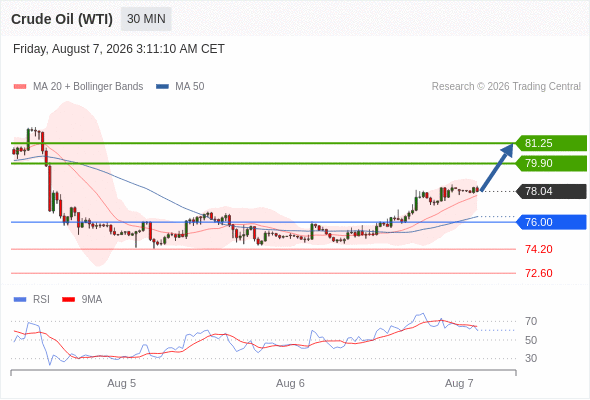Click the Aug 7 date axis label

click(x=459, y=383)
